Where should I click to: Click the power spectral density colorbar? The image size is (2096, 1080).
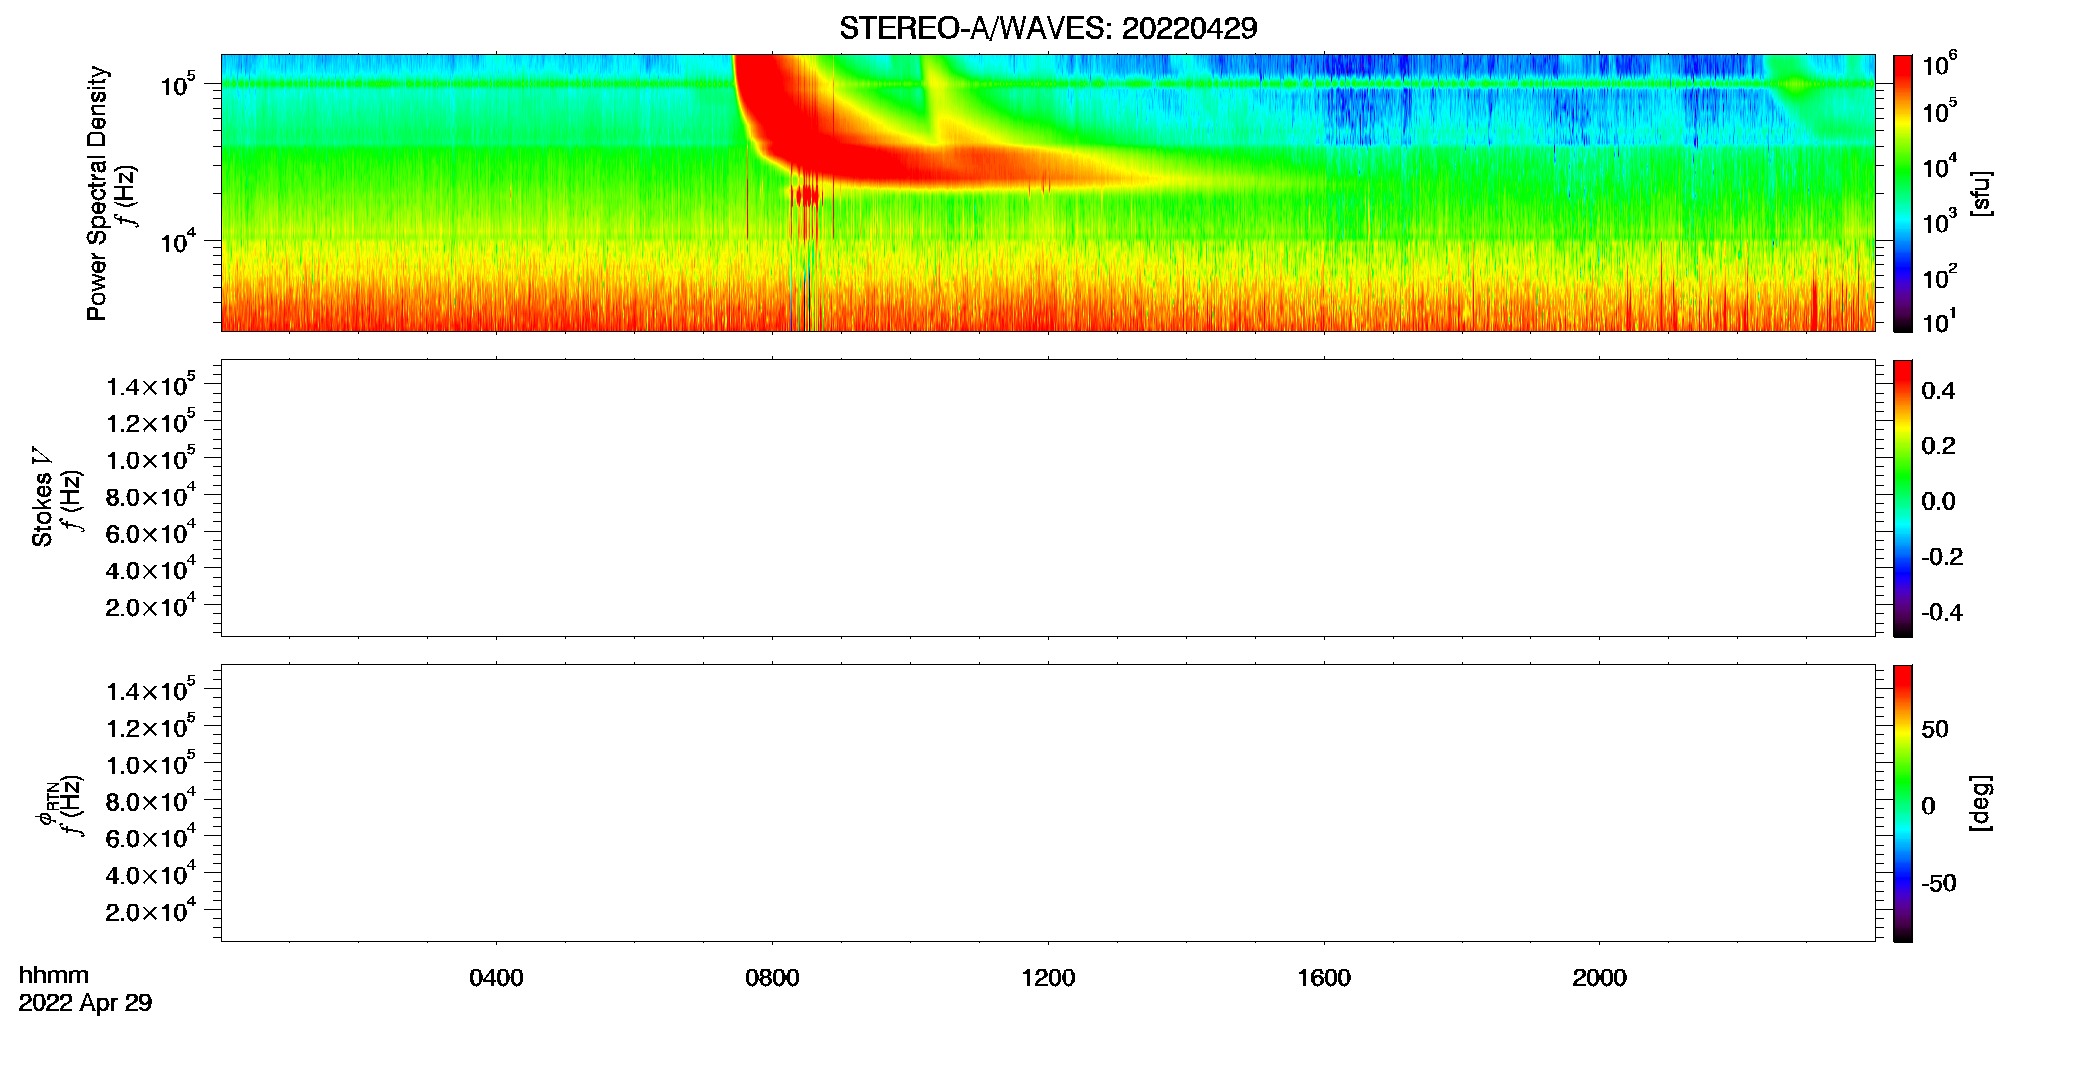click(x=1903, y=193)
